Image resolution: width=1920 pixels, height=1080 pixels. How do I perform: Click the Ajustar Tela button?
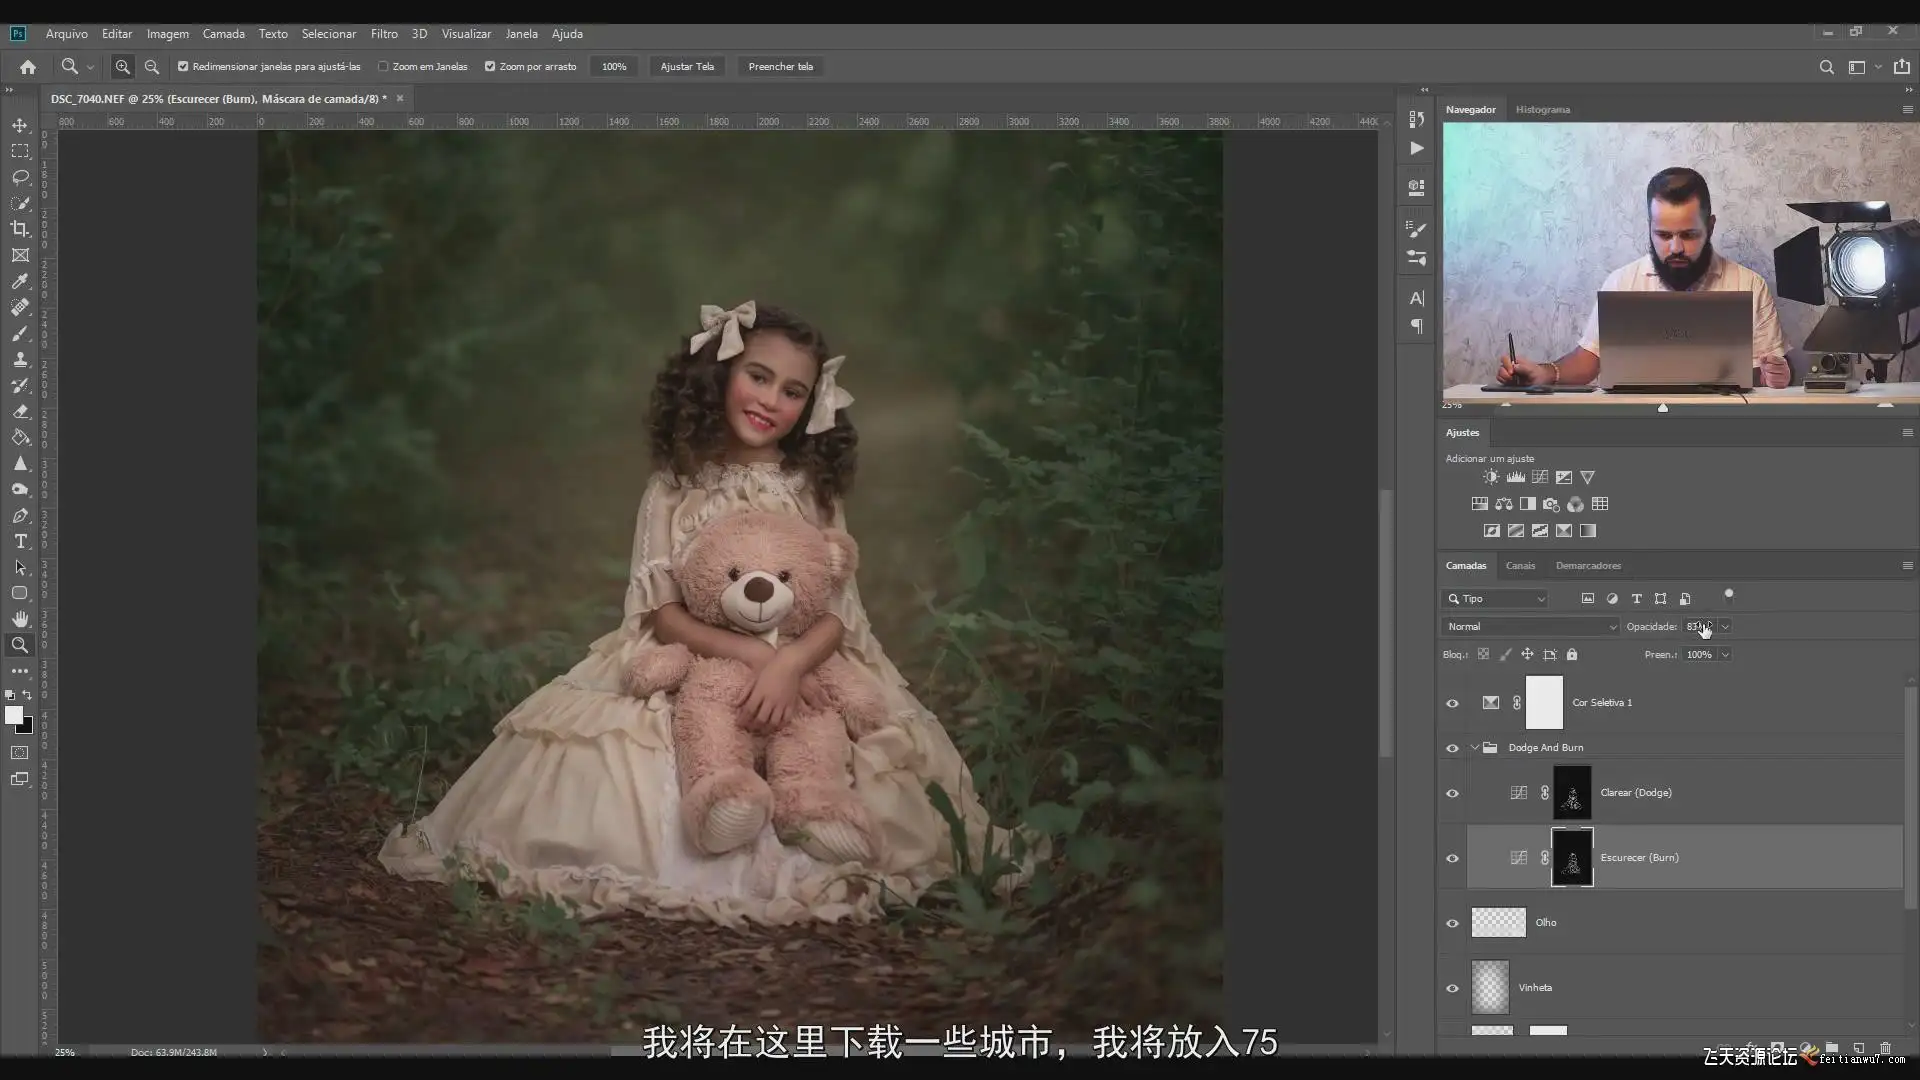(x=687, y=67)
